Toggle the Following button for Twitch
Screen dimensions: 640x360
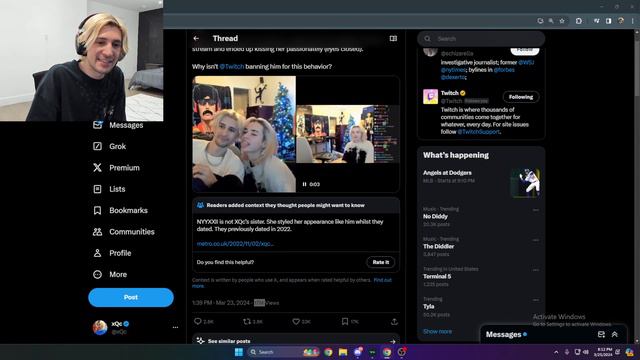click(x=521, y=97)
